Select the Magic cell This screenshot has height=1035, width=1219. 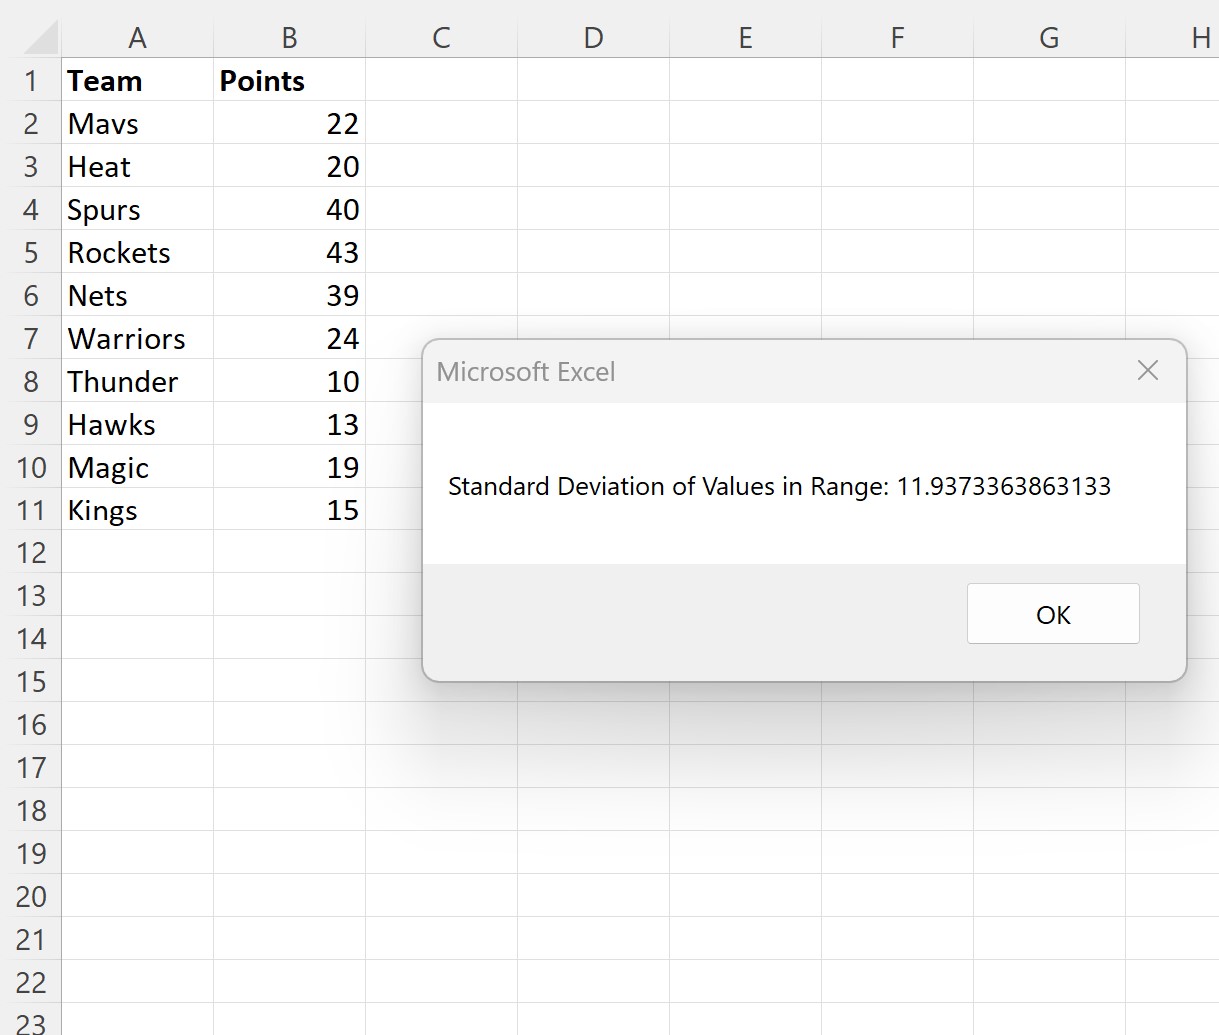[138, 467]
